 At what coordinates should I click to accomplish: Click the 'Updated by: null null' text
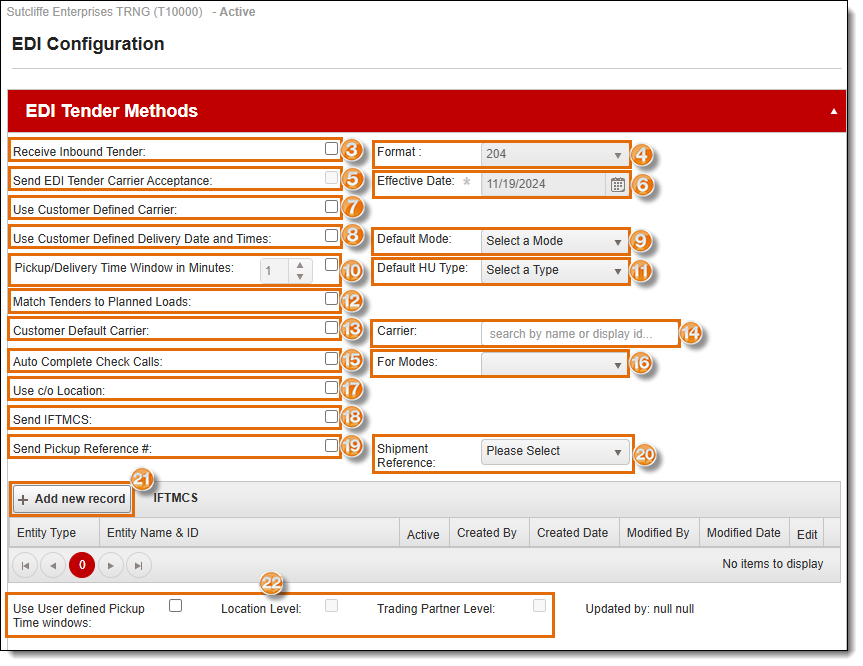click(x=640, y=609)
